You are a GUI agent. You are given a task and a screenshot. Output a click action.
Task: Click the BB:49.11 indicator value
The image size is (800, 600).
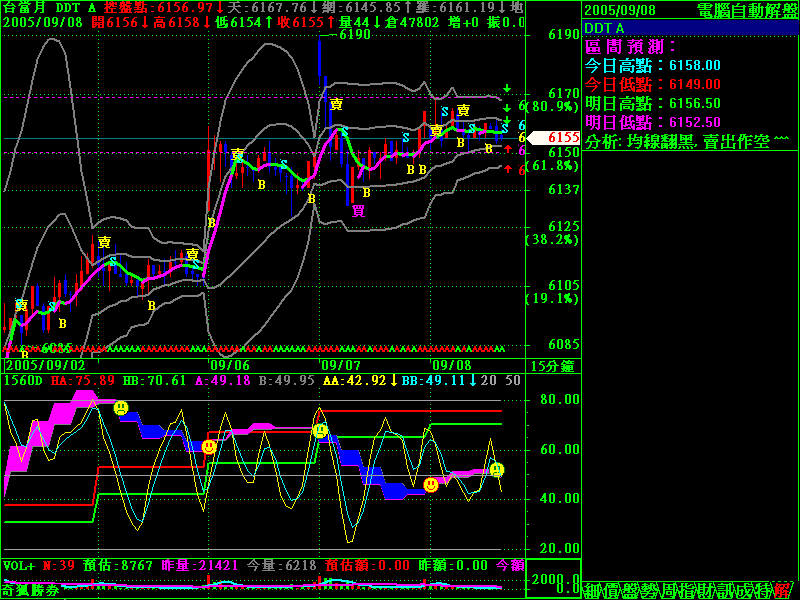click(434, 381)
